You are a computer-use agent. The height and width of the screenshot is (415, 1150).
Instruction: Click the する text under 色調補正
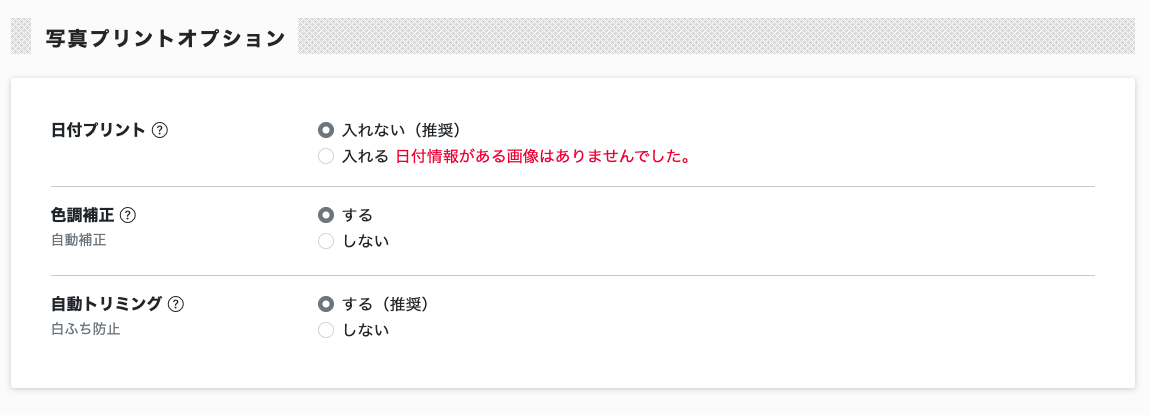(357, 216)
